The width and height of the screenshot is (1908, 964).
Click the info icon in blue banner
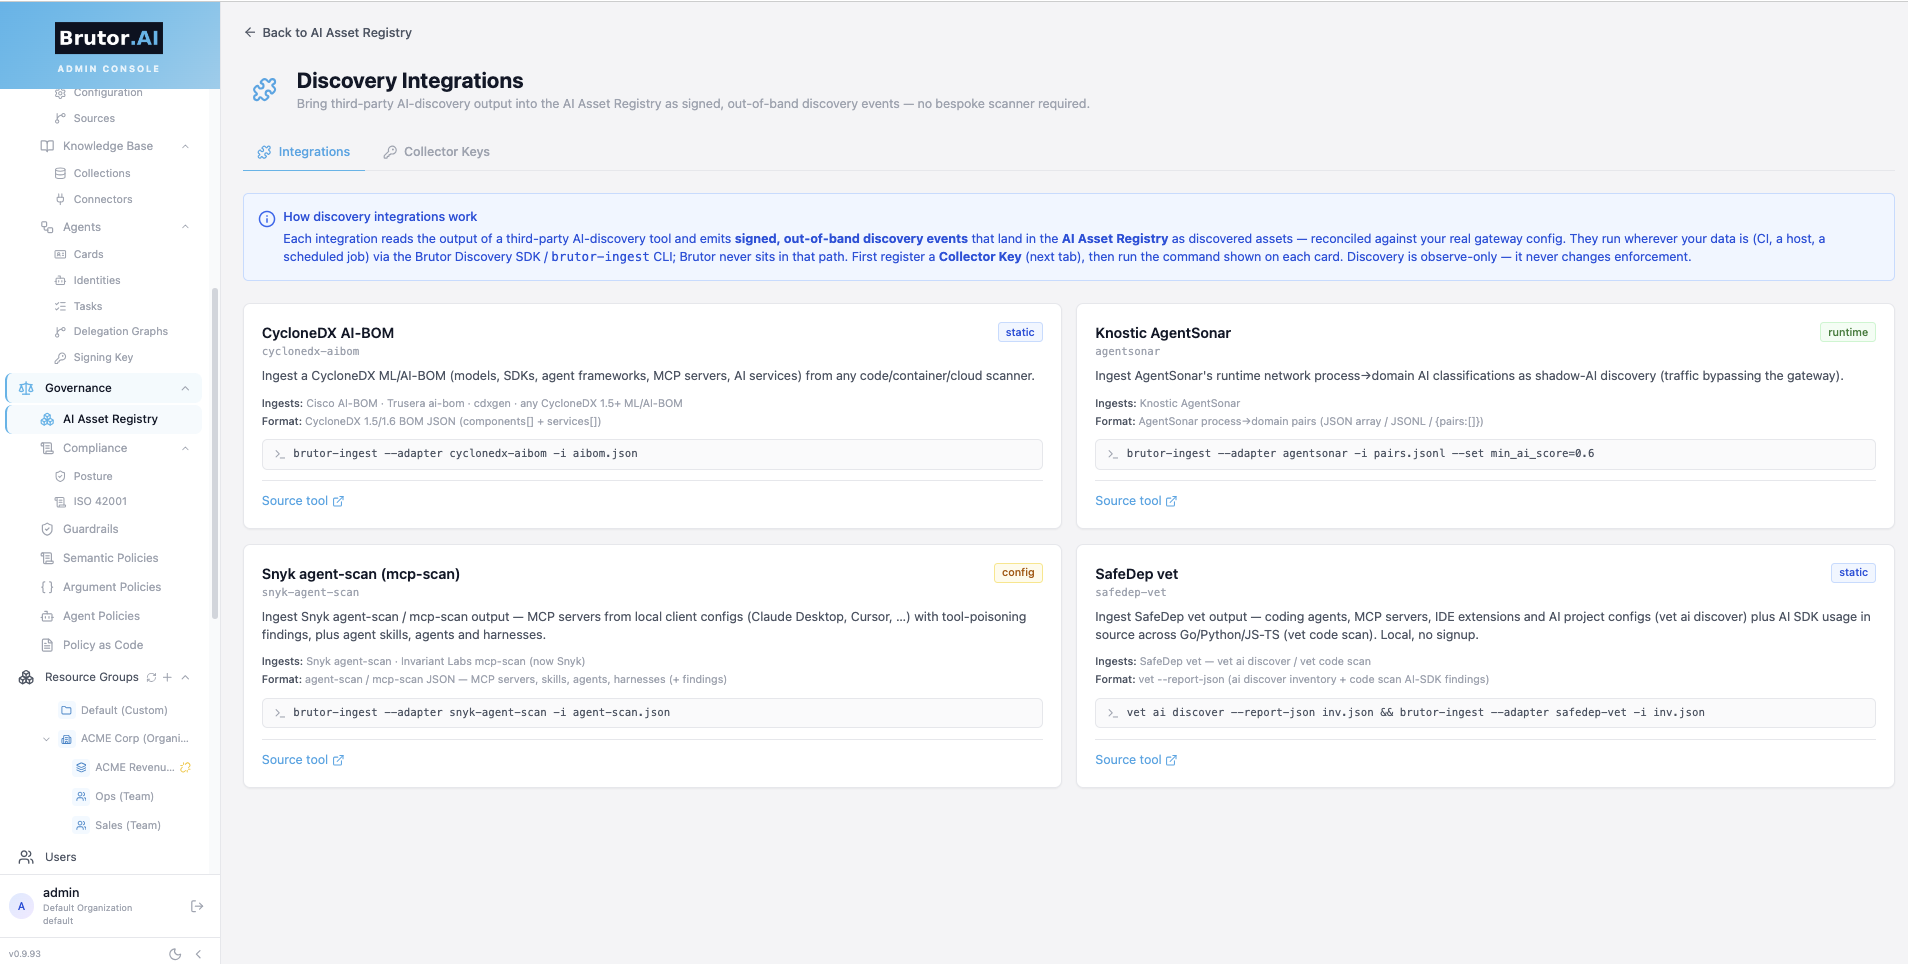[267, 219]
